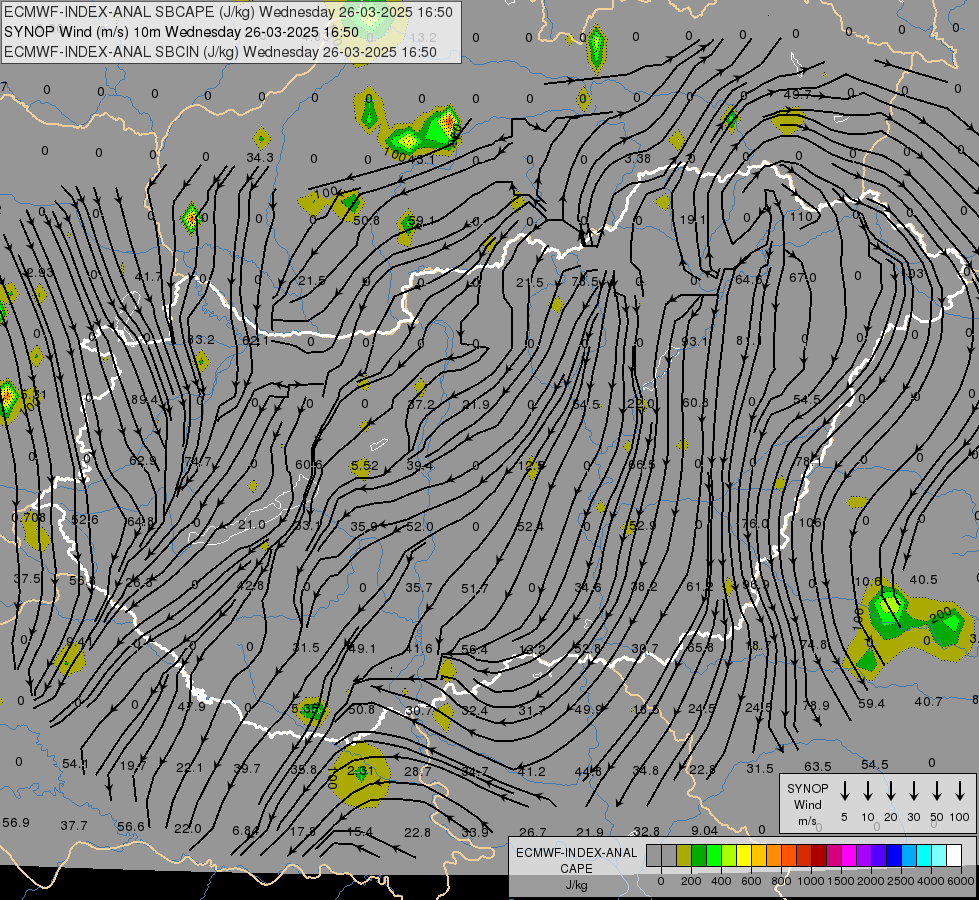This screenshot has height=900, width=979.
Task: Click the map value 9.04
Action: 705,830
